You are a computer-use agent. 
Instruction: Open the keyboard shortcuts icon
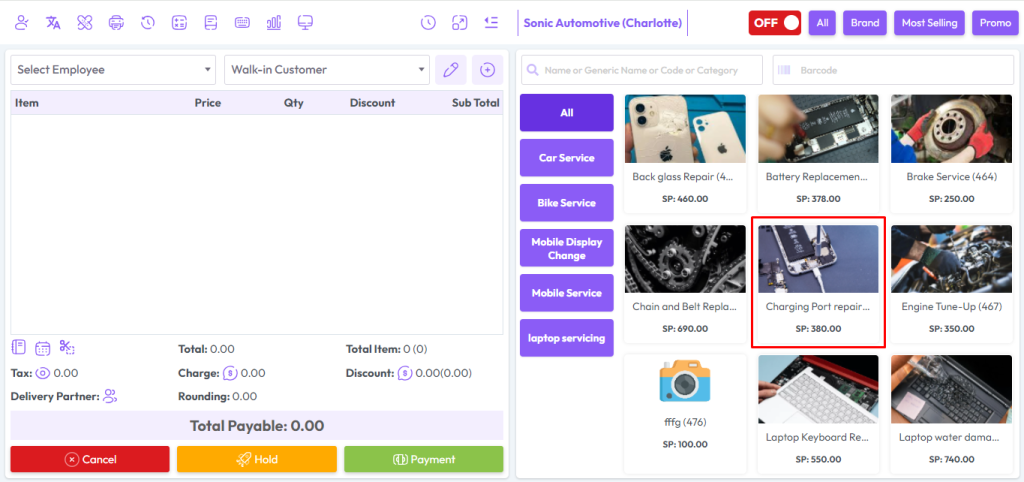pyautogui.click(x=242, y=23)
